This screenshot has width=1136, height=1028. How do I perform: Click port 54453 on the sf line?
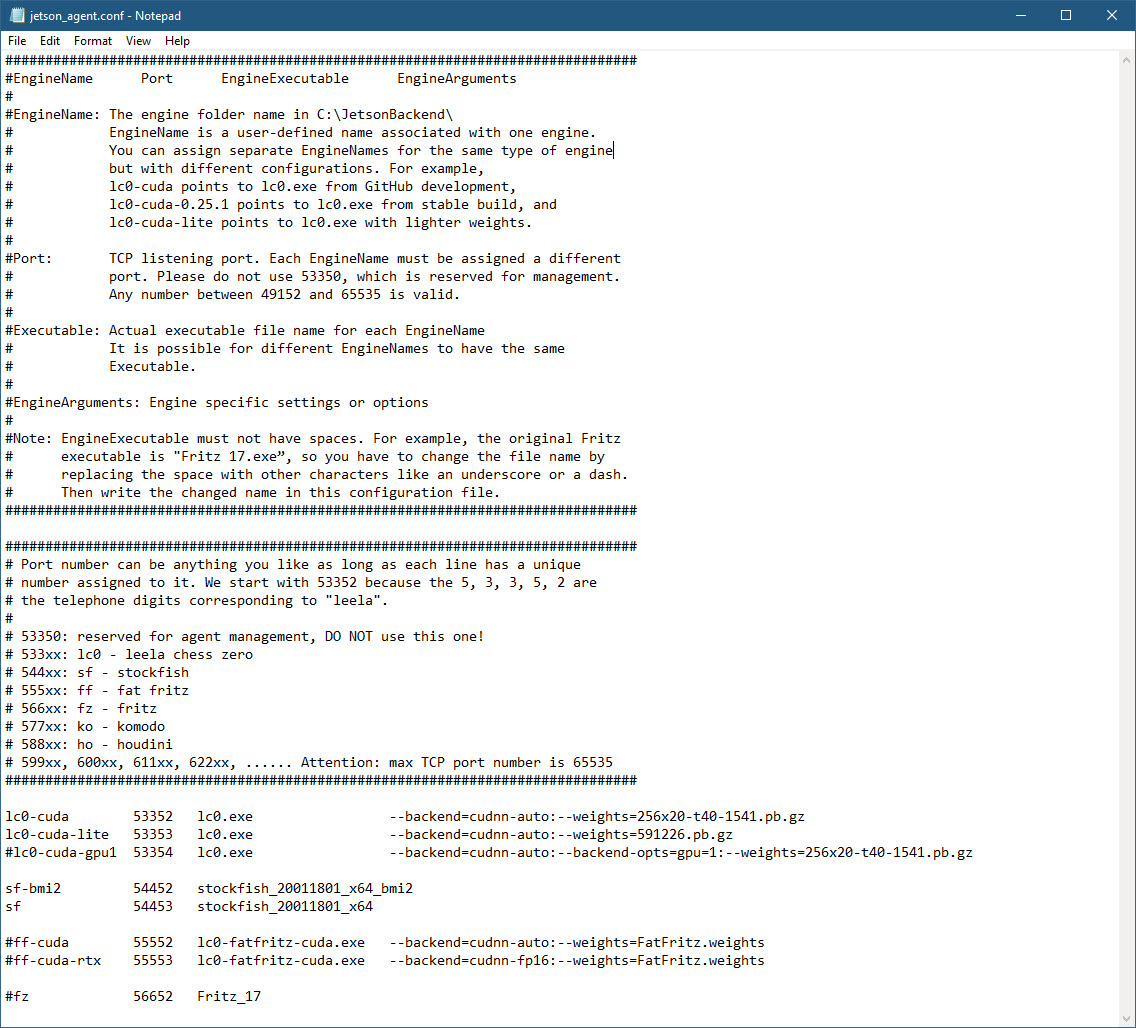pyautogui.click(x=153, y=907)
